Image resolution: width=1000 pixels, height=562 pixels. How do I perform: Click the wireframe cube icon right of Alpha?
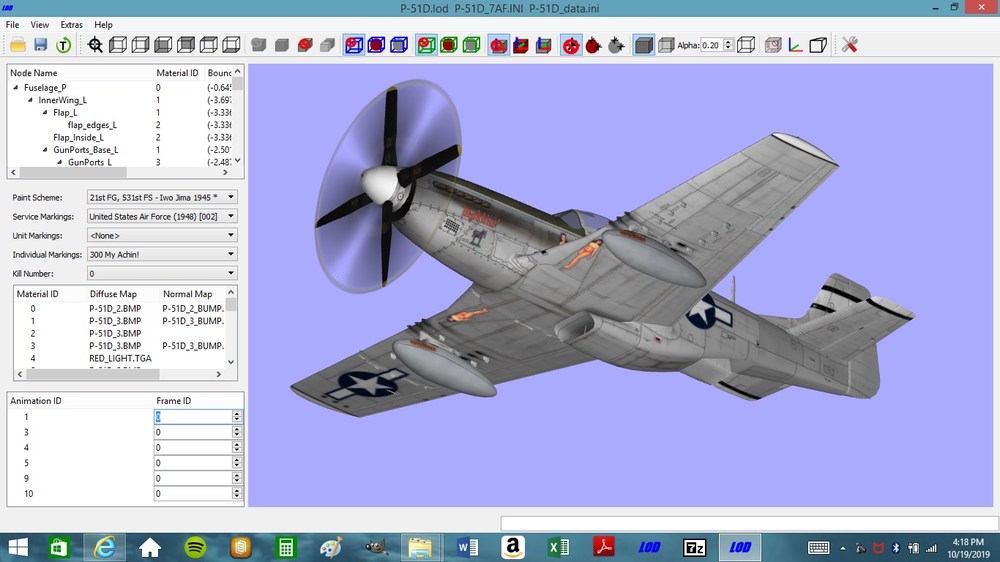(x=746, y=45)
